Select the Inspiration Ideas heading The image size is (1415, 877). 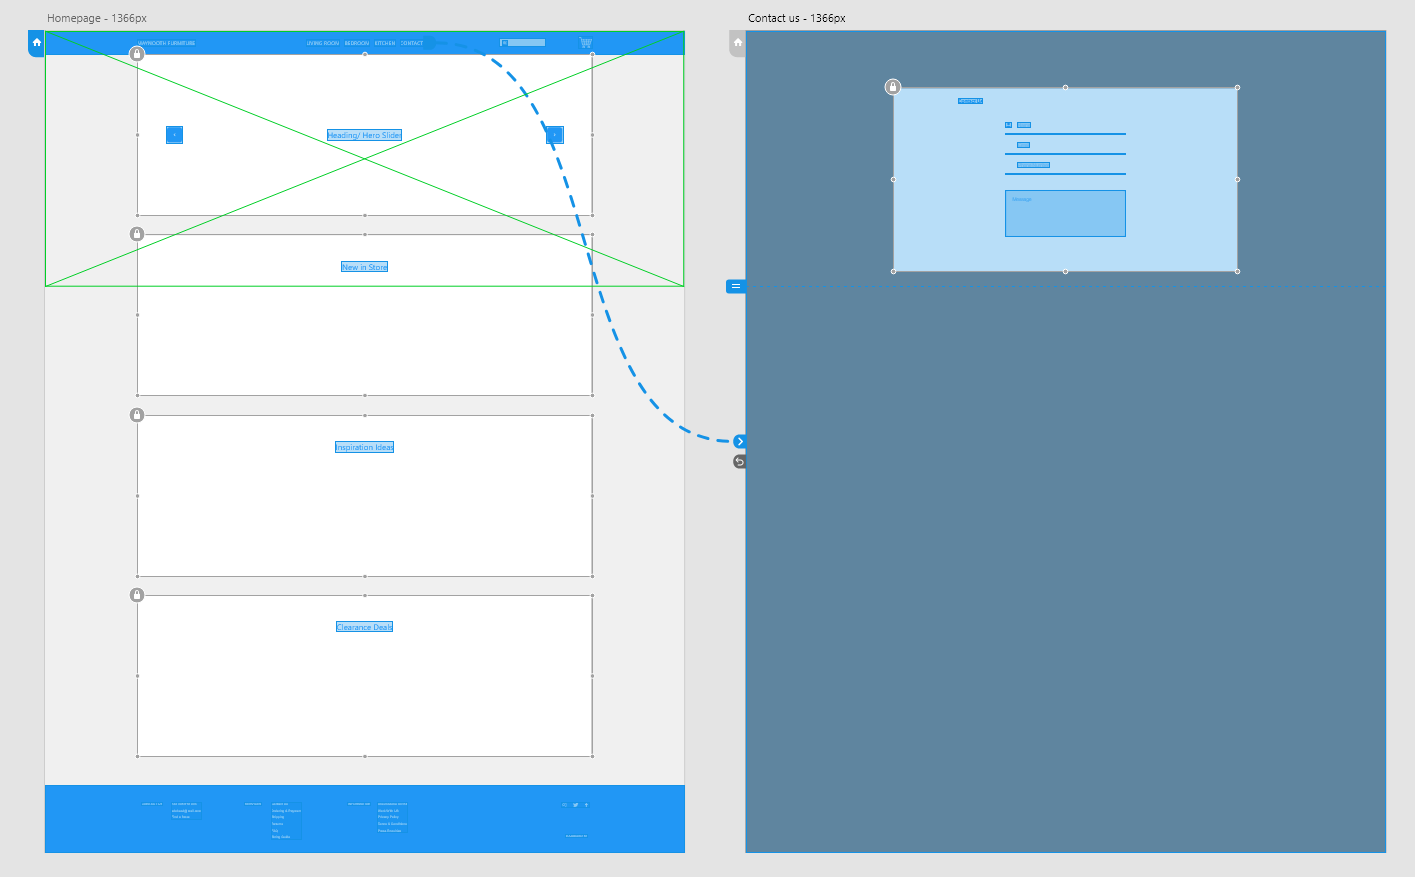[365, 447]
